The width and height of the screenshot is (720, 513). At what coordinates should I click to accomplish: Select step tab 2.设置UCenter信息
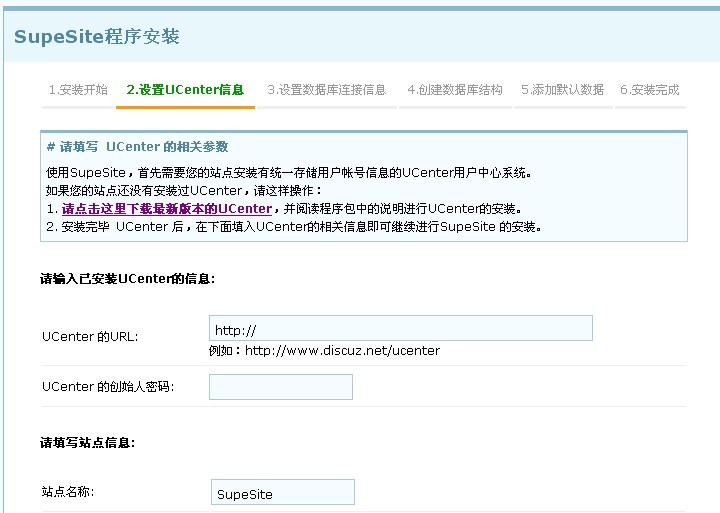coord(185,90)
